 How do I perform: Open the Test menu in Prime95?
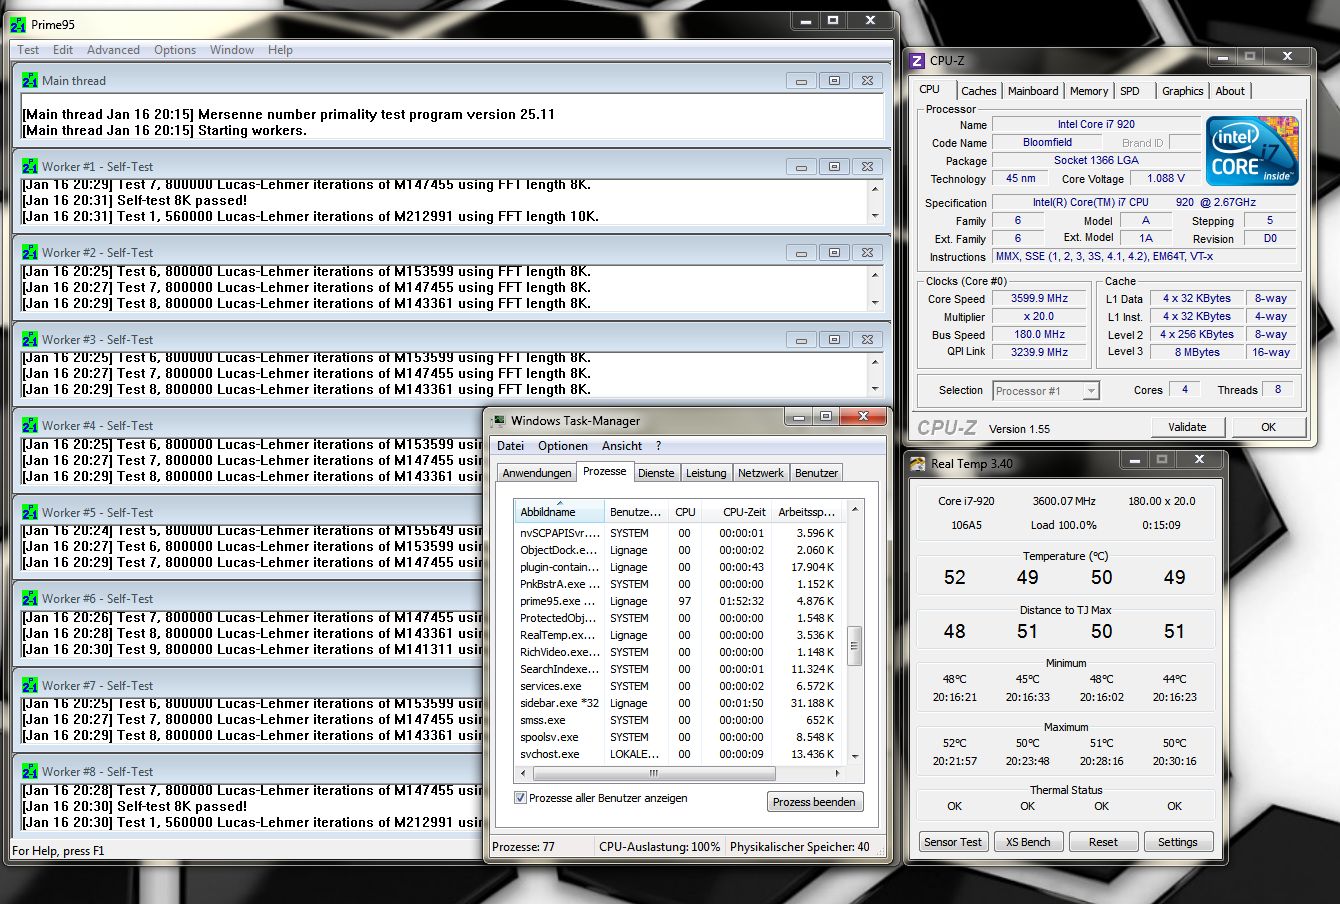[x=28, y=50]
